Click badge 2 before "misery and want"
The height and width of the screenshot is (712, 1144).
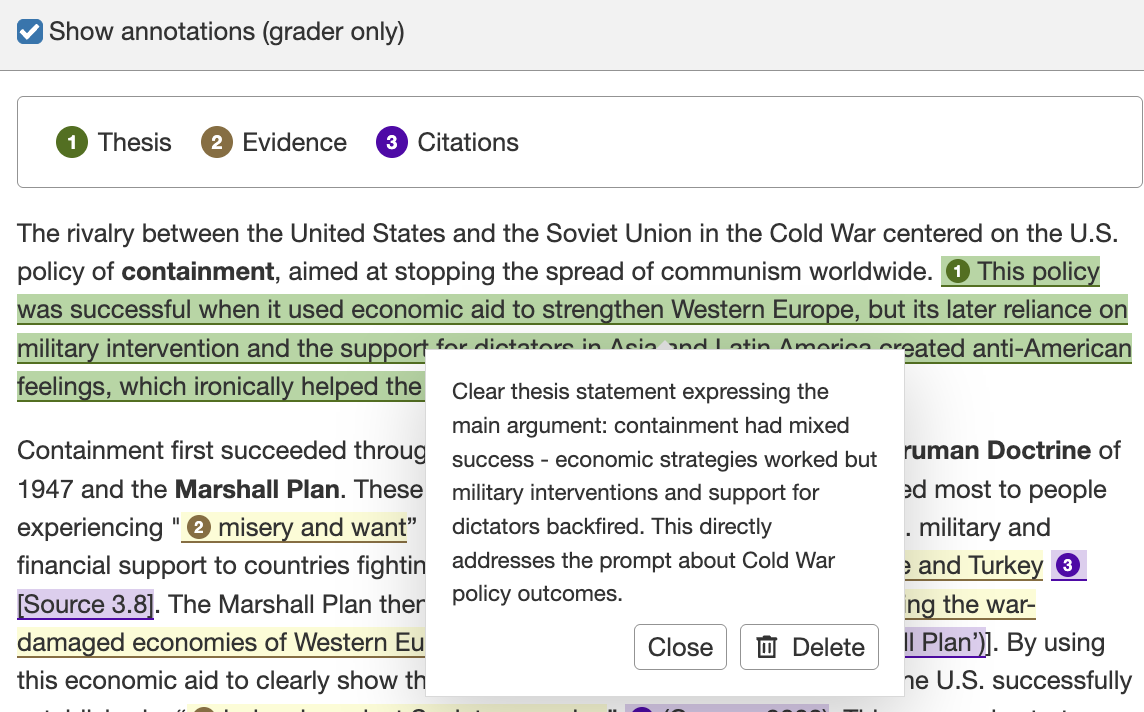[x=198, y=527]
